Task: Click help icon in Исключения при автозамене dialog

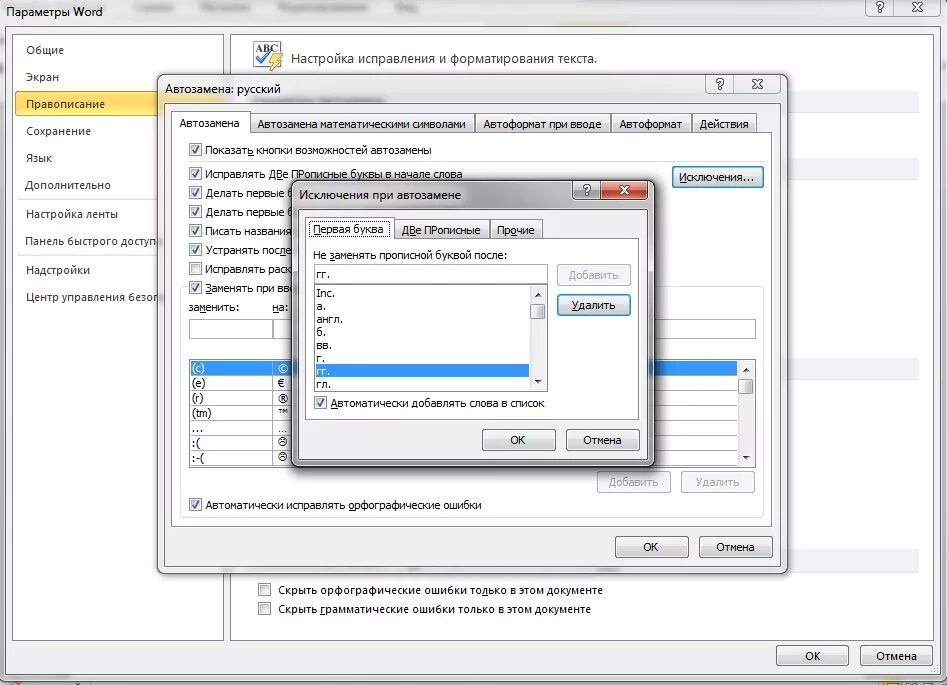Action: click(586, 190)
